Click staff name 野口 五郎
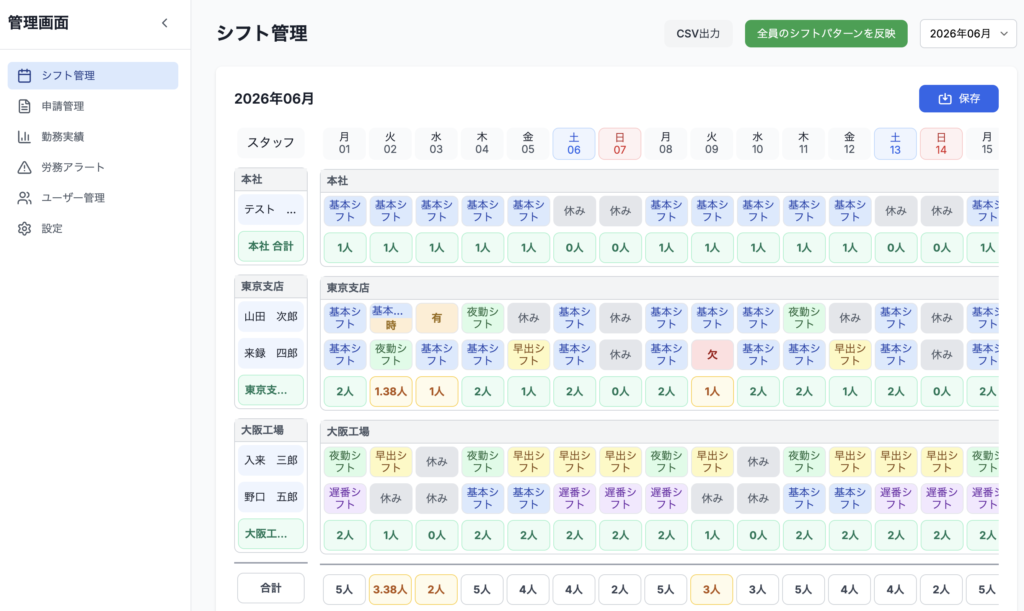 (270, 497)
